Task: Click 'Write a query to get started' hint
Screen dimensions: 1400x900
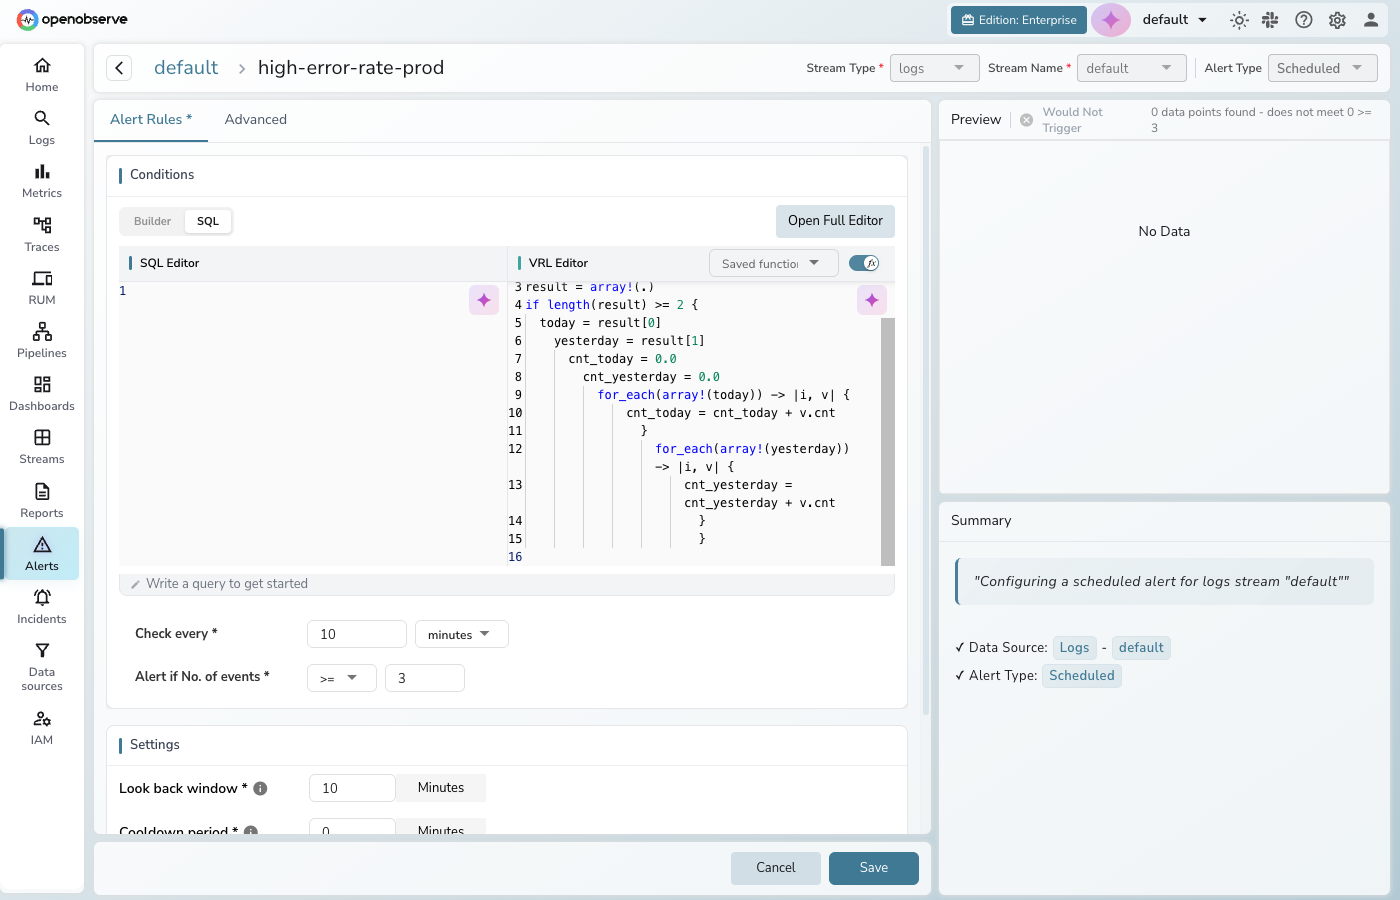Action: (227, 584)
